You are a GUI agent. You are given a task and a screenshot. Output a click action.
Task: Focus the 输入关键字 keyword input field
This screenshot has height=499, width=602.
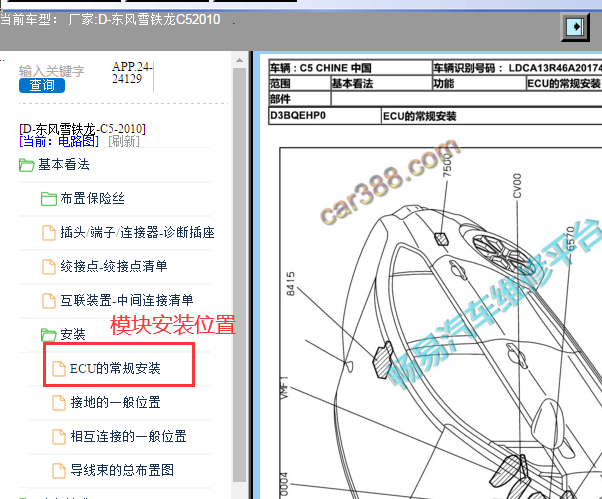(x=51, y=71)
